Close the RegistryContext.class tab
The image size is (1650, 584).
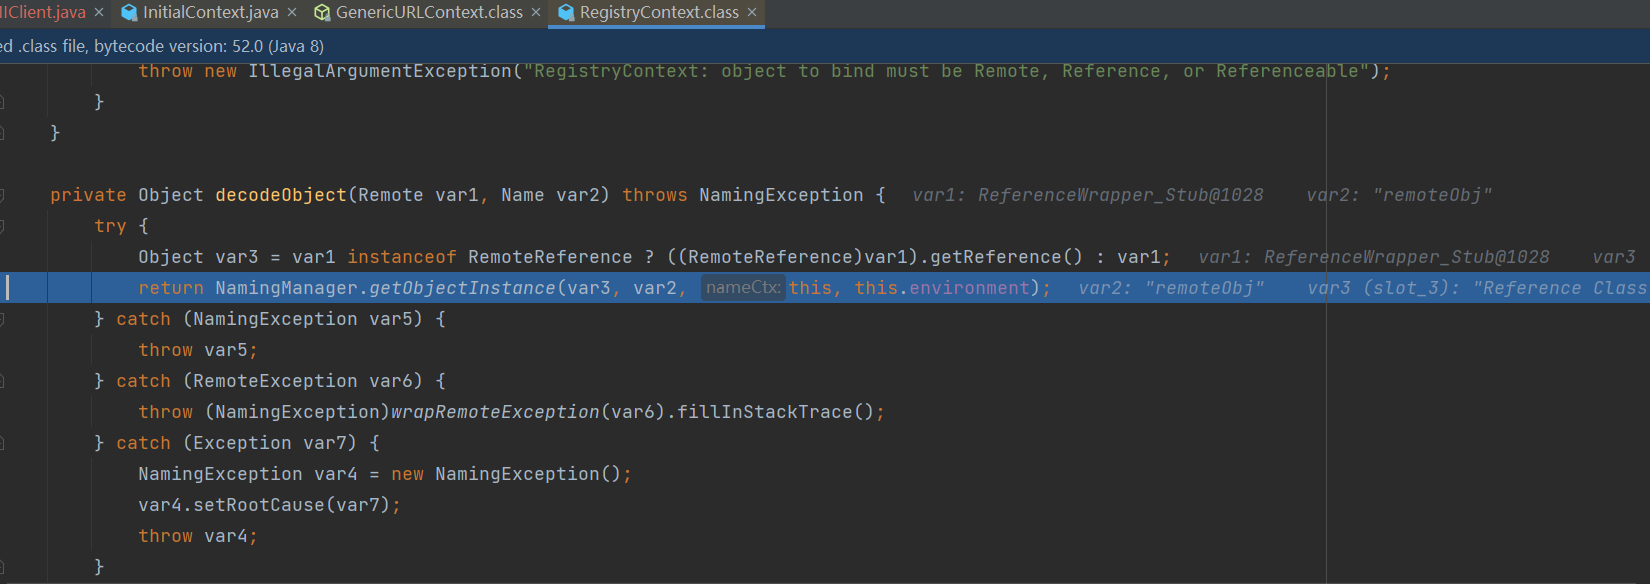752,12
